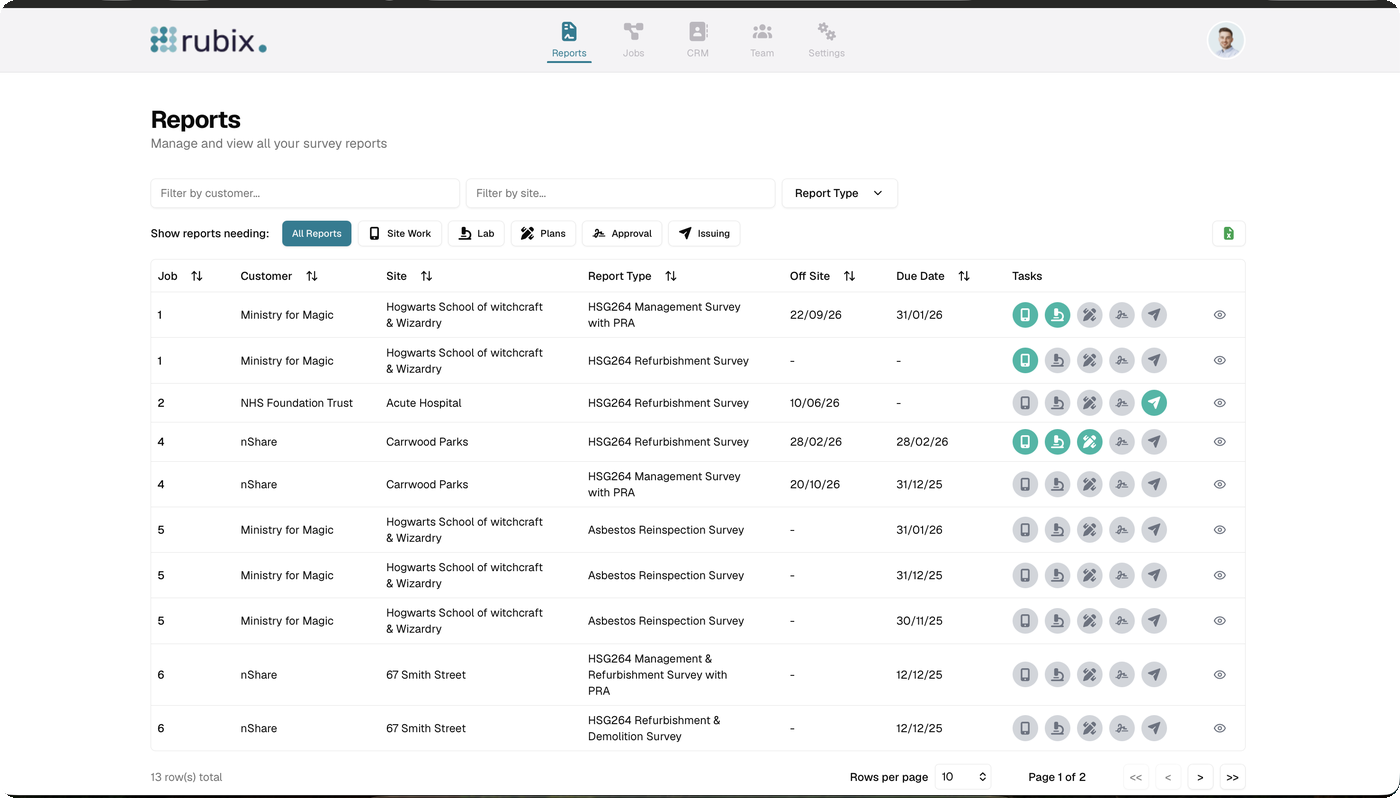Select the All Reports filter
Screen dimensions: 1400x798
pos(317,233)
